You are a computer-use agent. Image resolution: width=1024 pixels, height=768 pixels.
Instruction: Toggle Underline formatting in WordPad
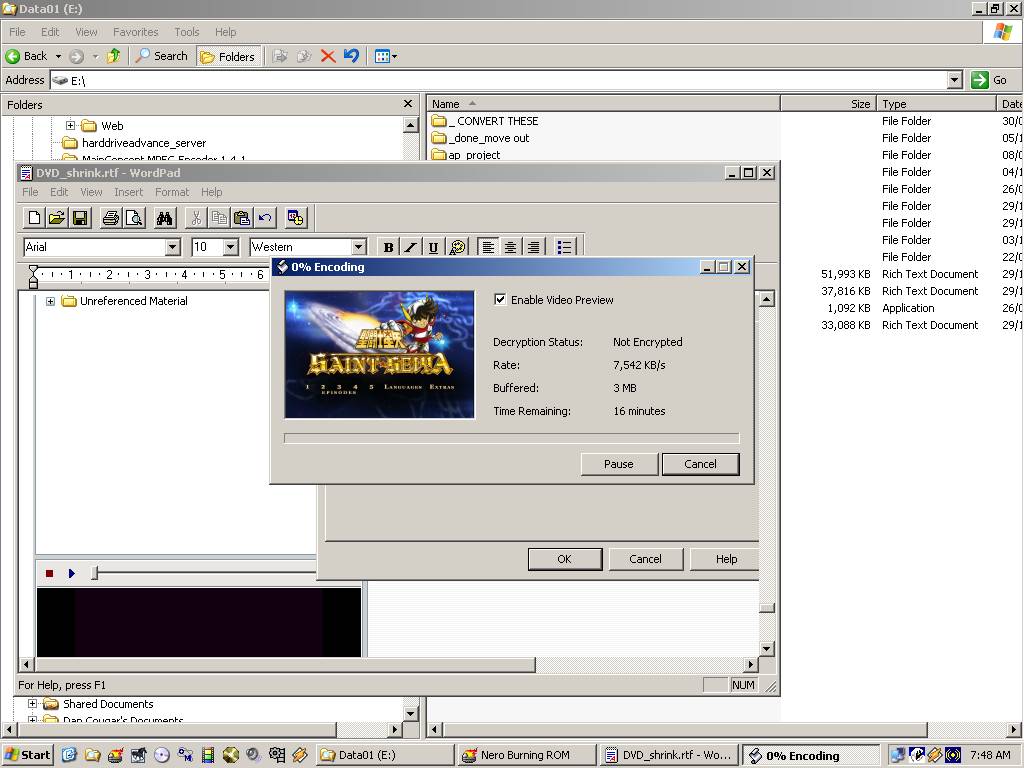pyautogui.click(x=433, y=247)
